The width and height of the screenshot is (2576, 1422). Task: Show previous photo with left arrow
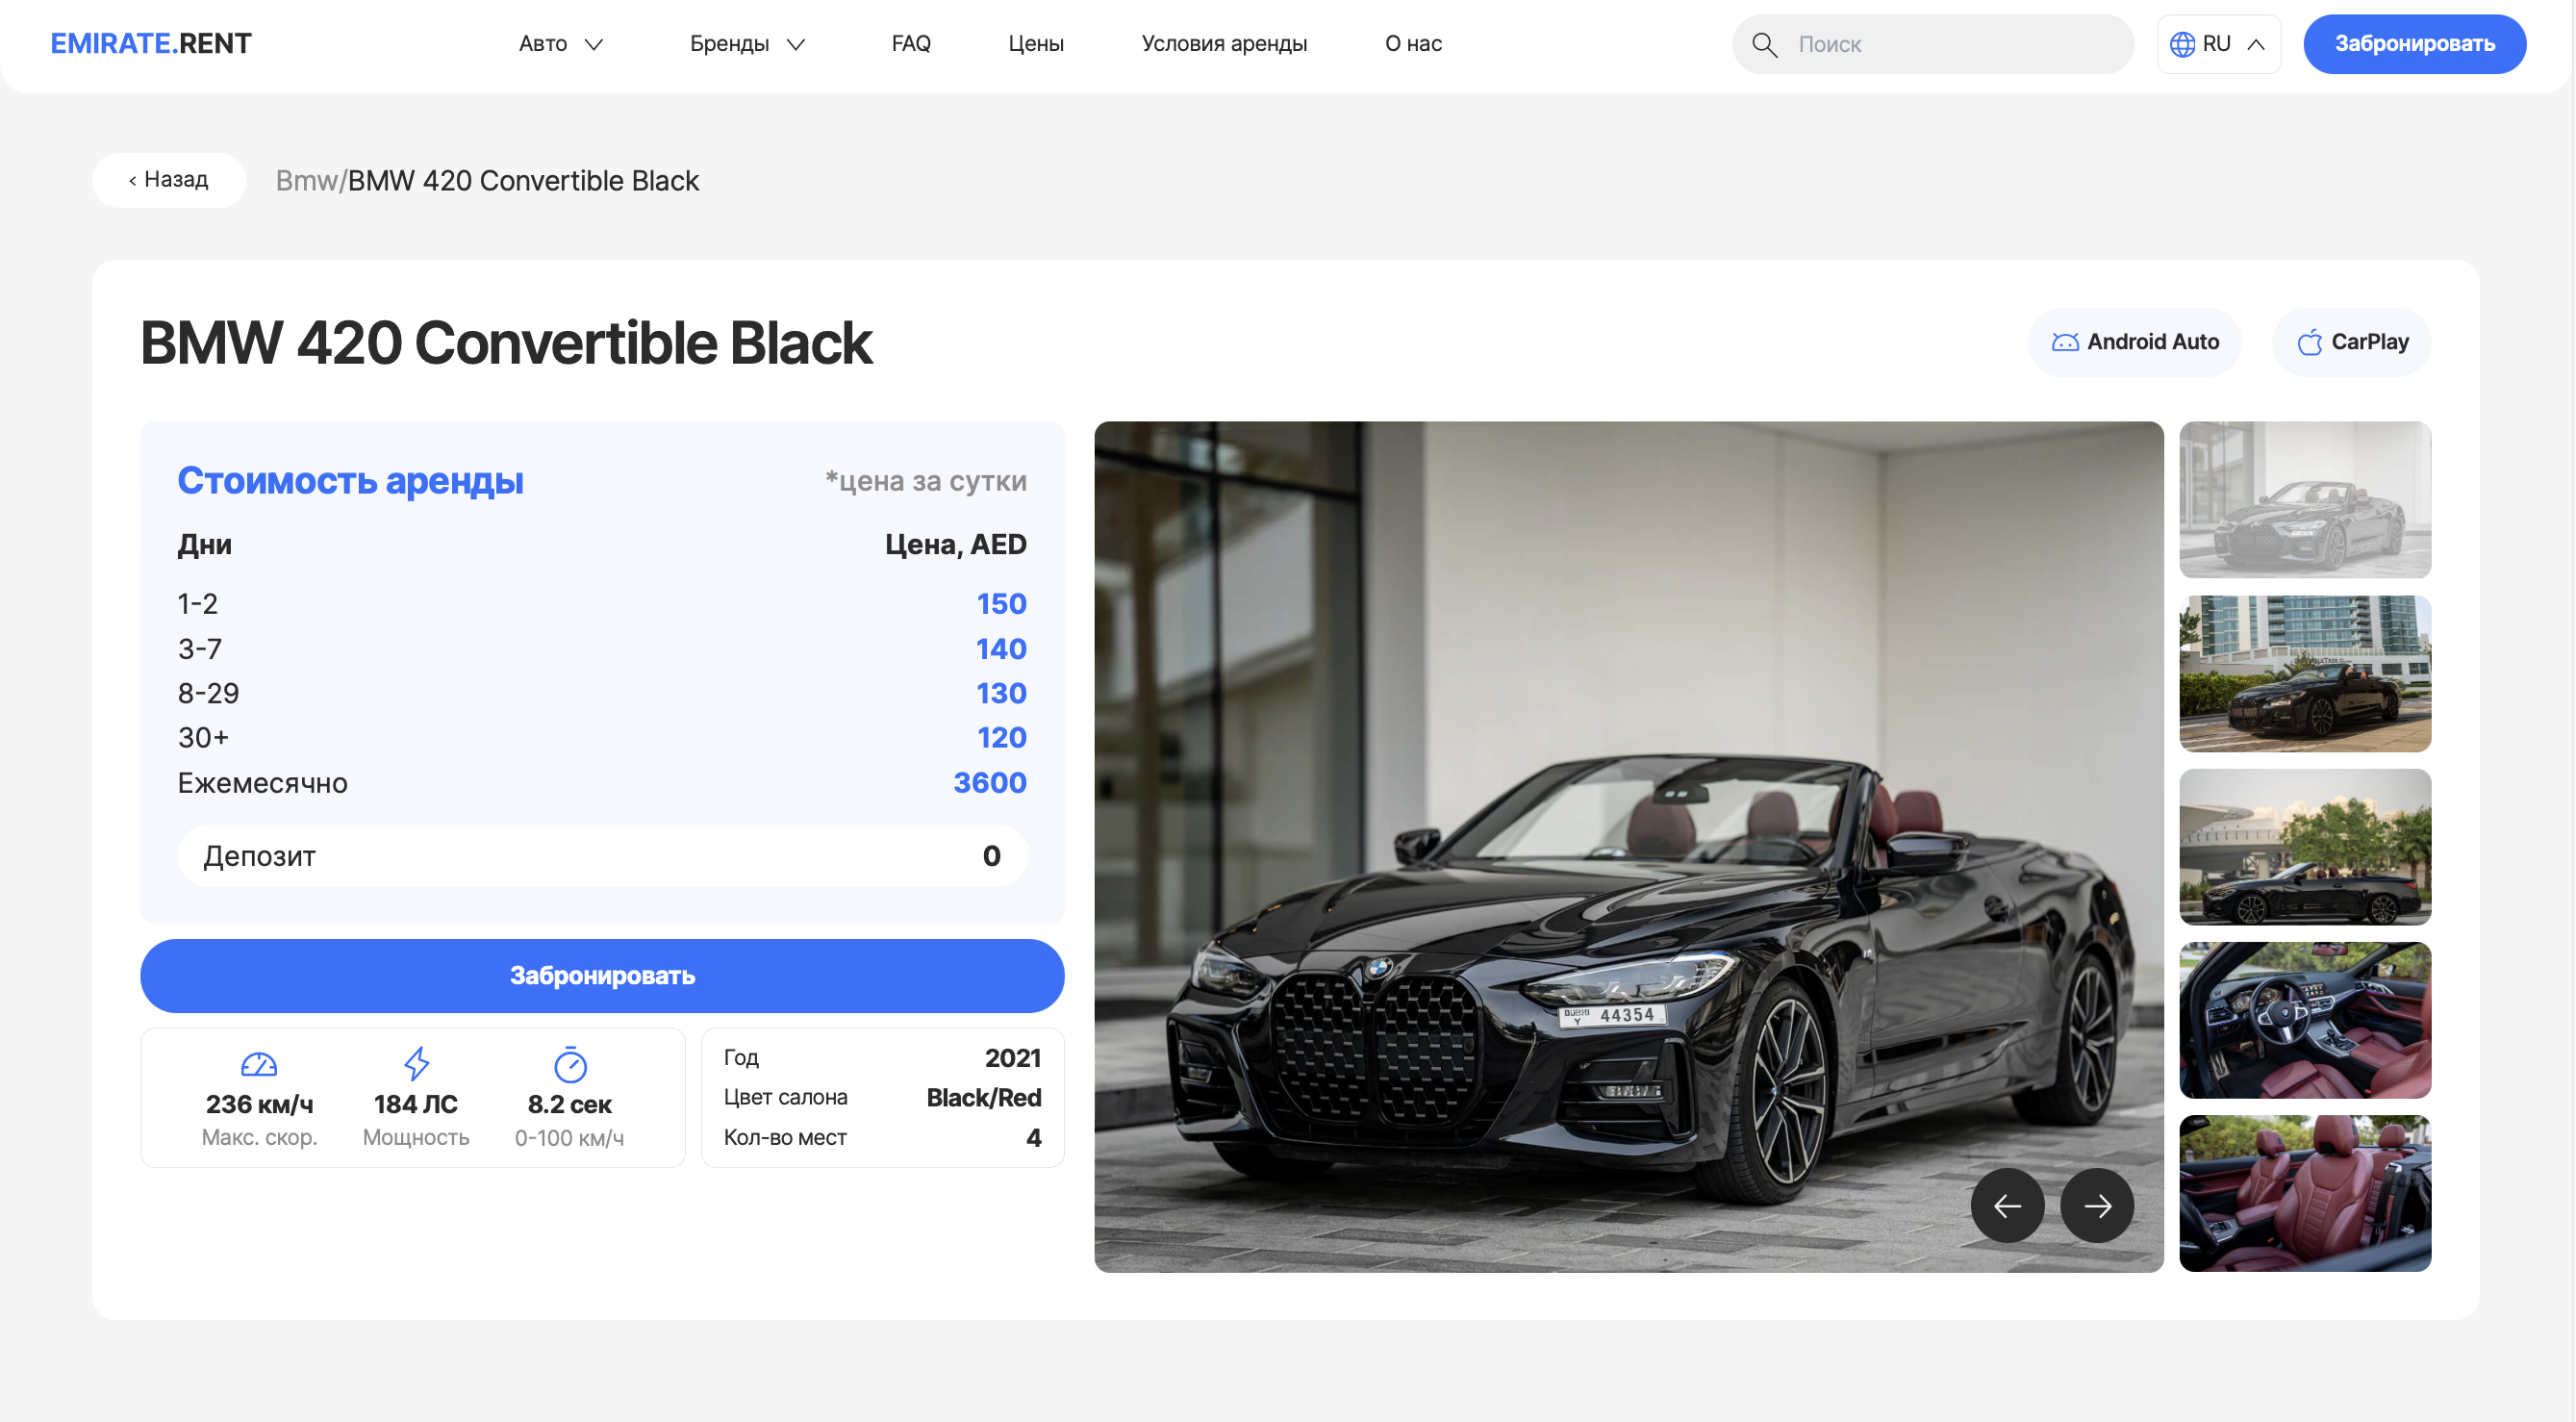click(2007, 1206)
